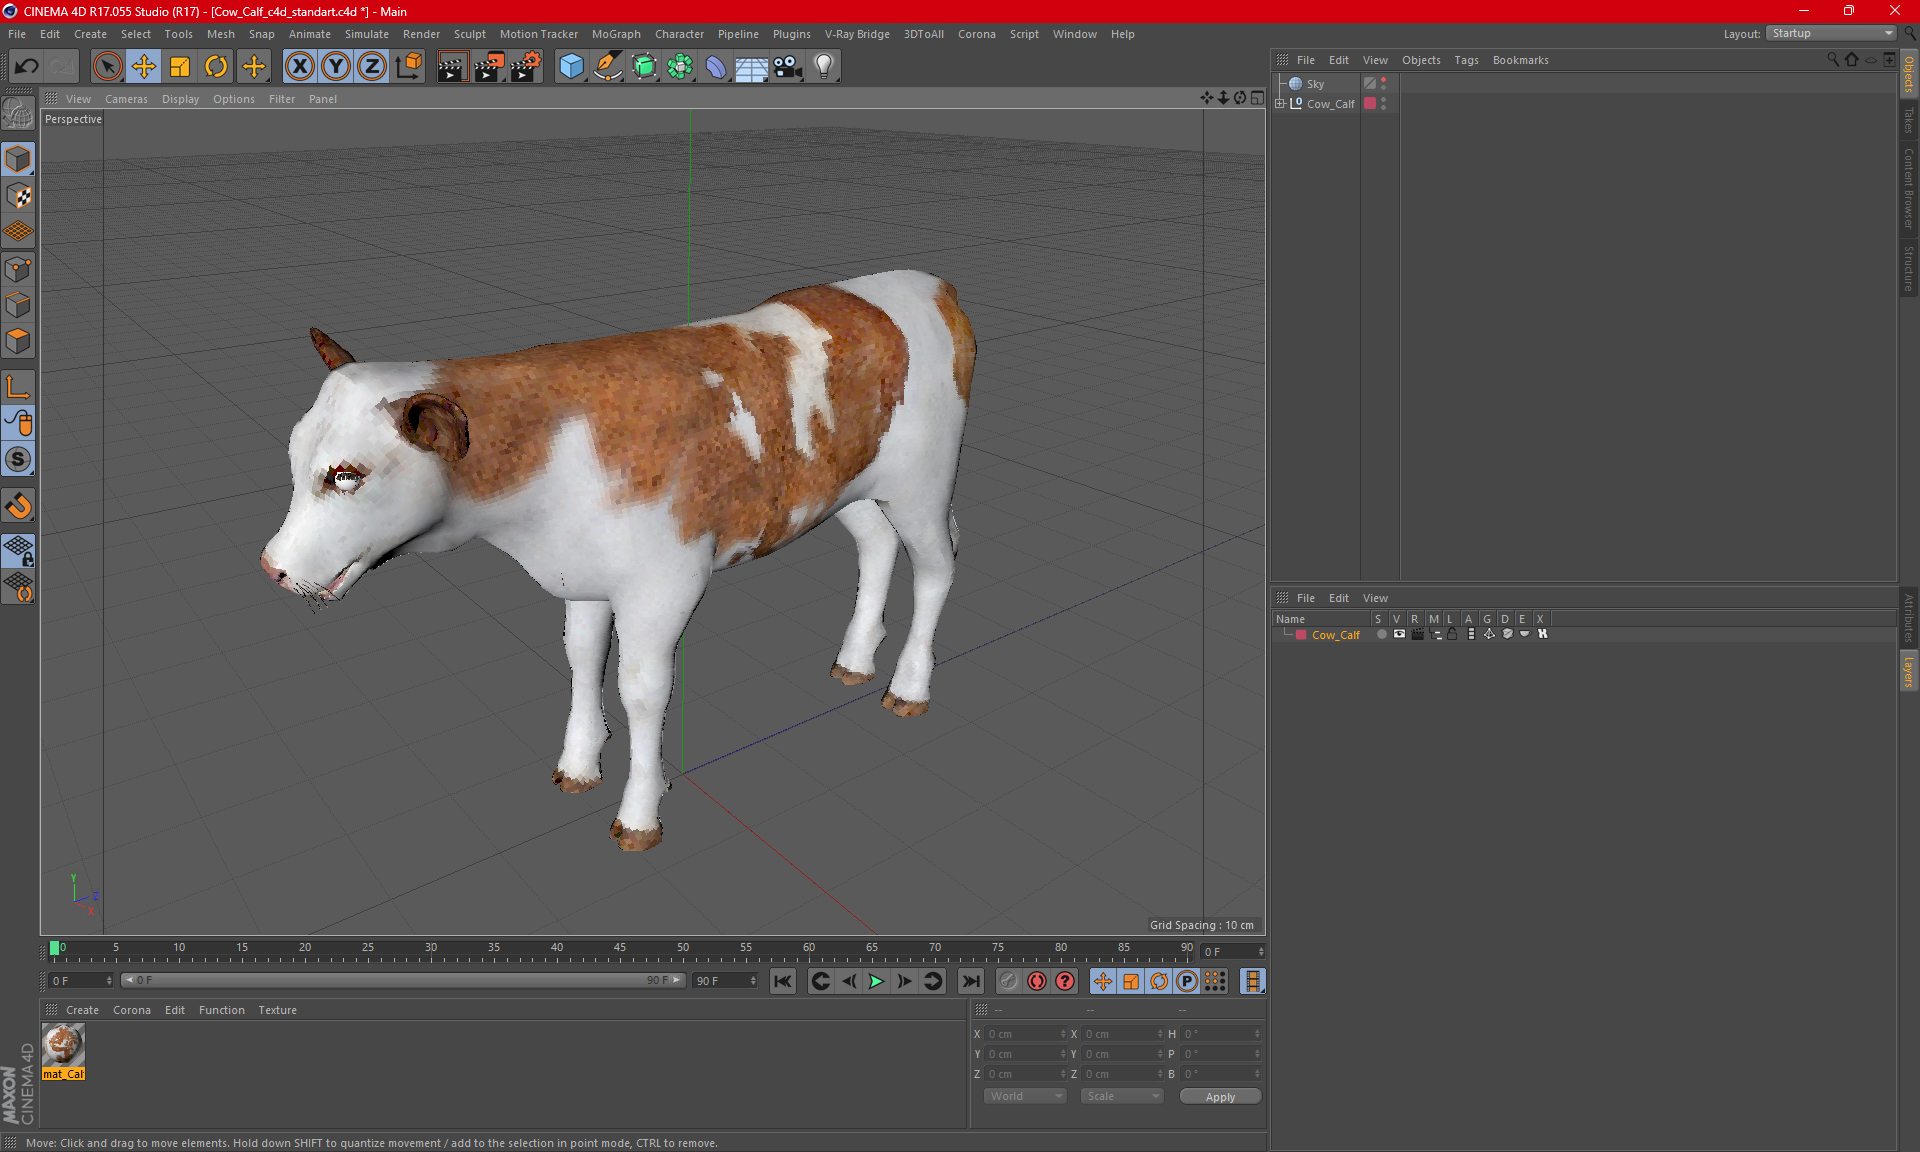Click the Undo arrow icon
The width and height of the screenshot is (1920, 1152).
point(26,67)
